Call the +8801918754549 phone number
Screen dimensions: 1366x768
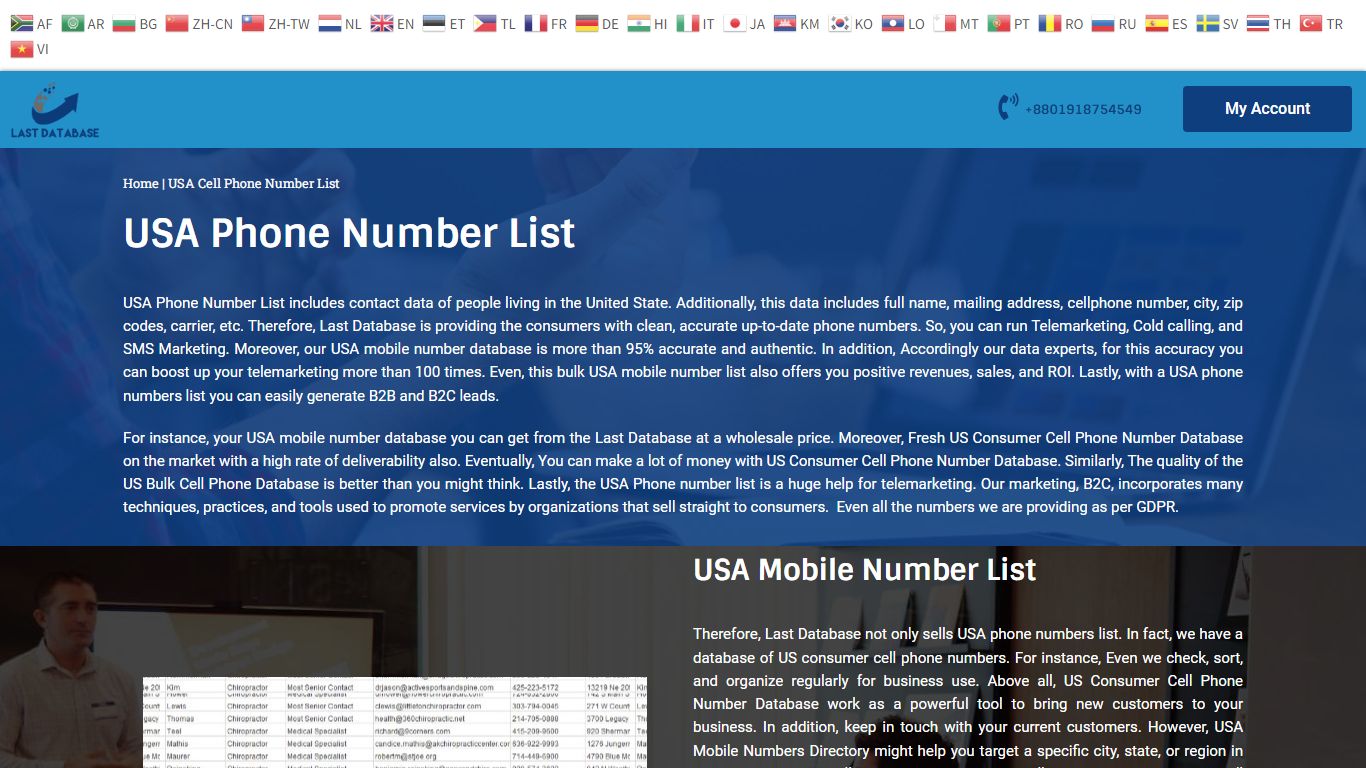(x=1083, y=109)
